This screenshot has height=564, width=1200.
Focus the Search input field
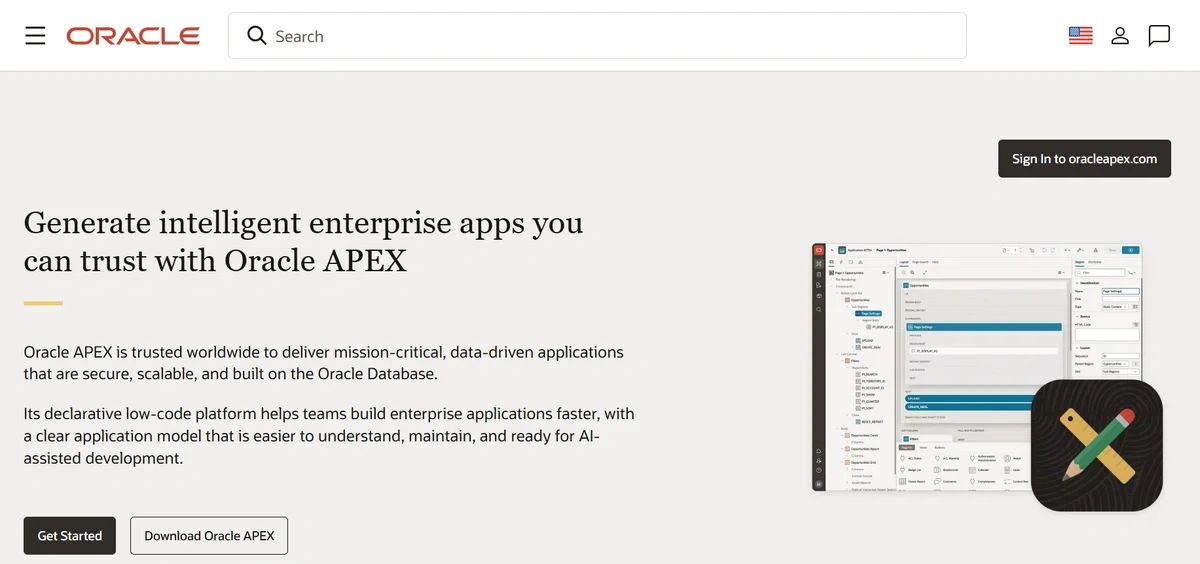point(597,36)
